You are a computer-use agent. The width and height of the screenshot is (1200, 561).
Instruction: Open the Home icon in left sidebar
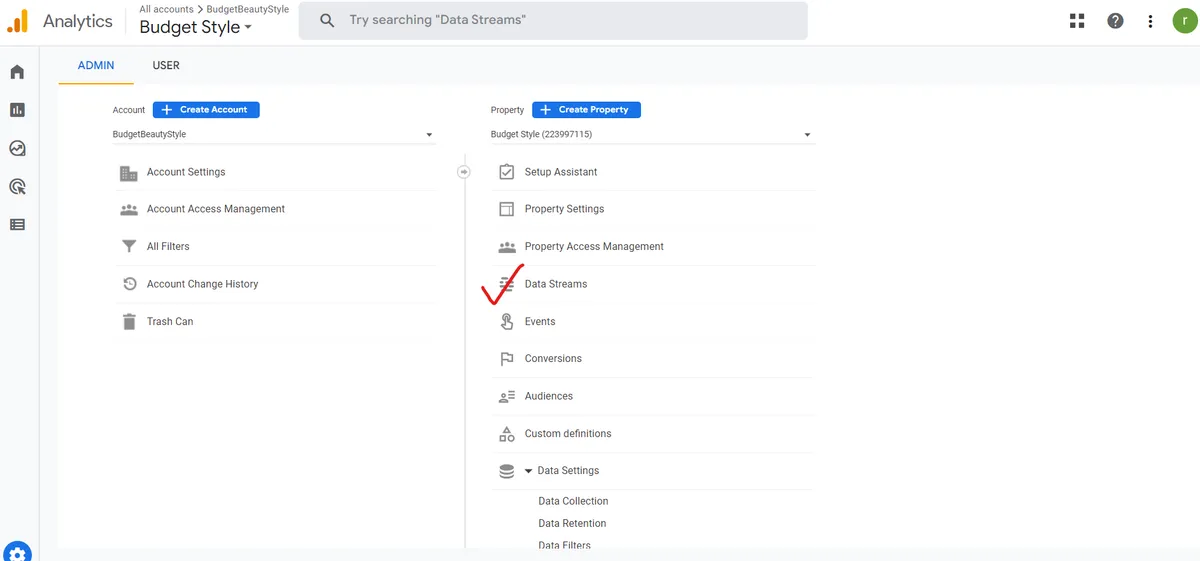click(x=17, y=72)
